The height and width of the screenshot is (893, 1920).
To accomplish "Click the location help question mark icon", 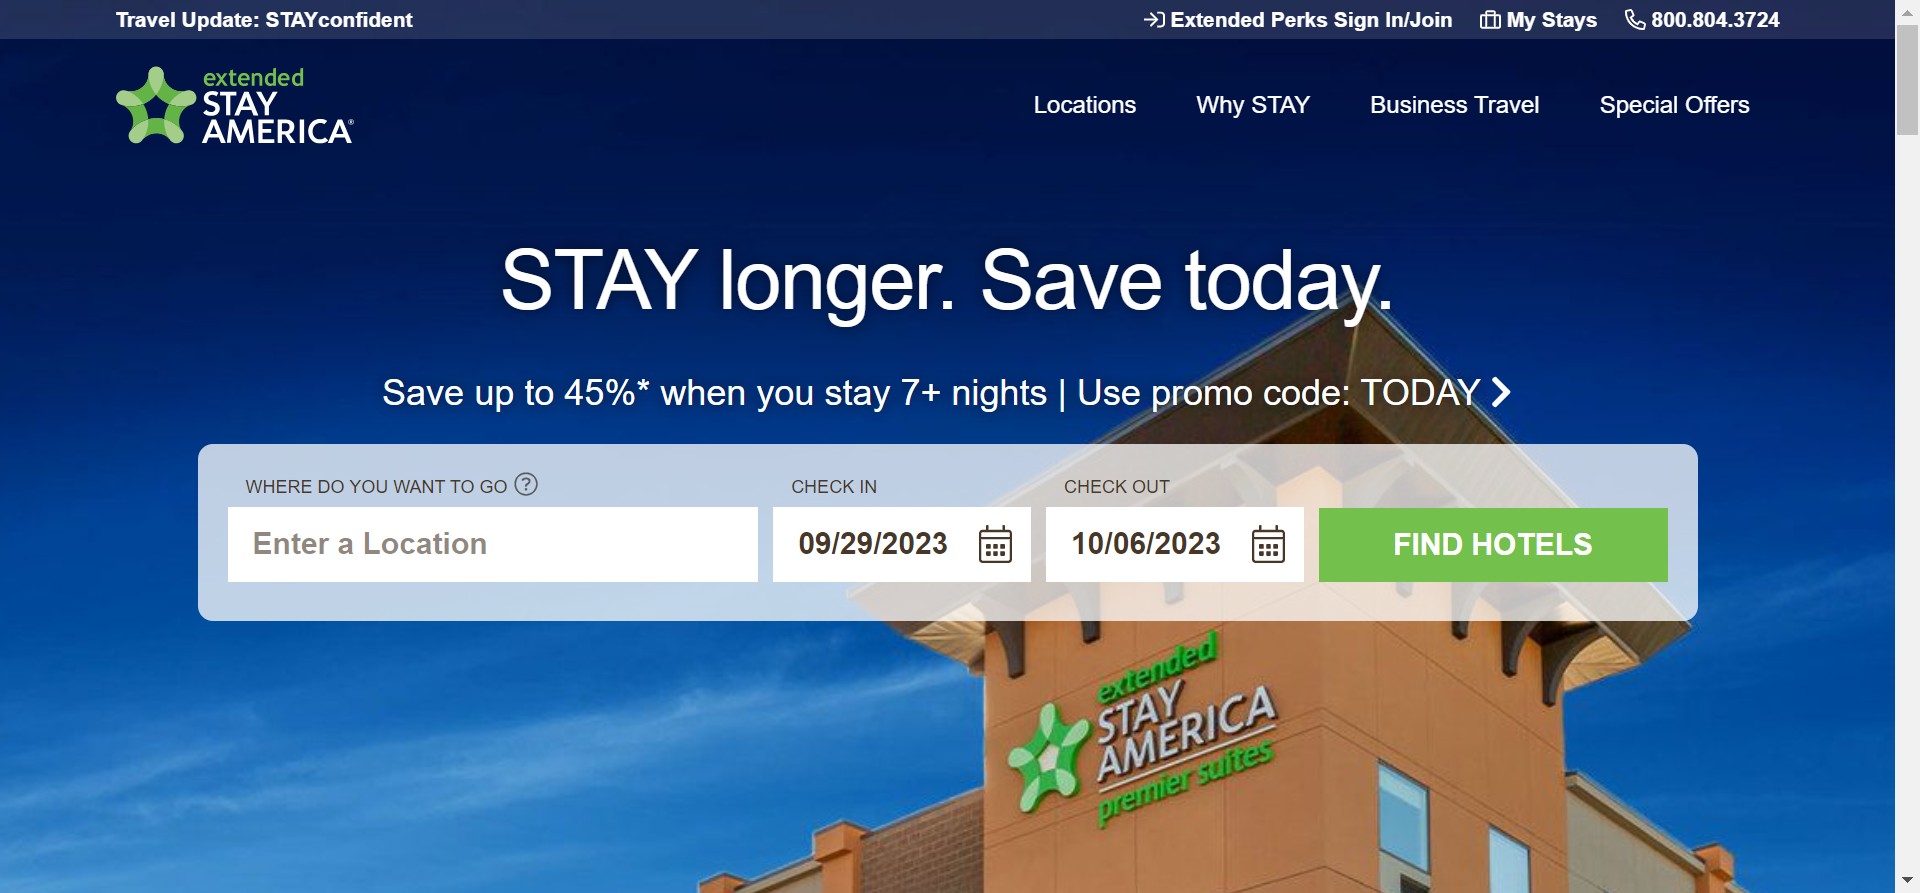I will pos(526,485).
